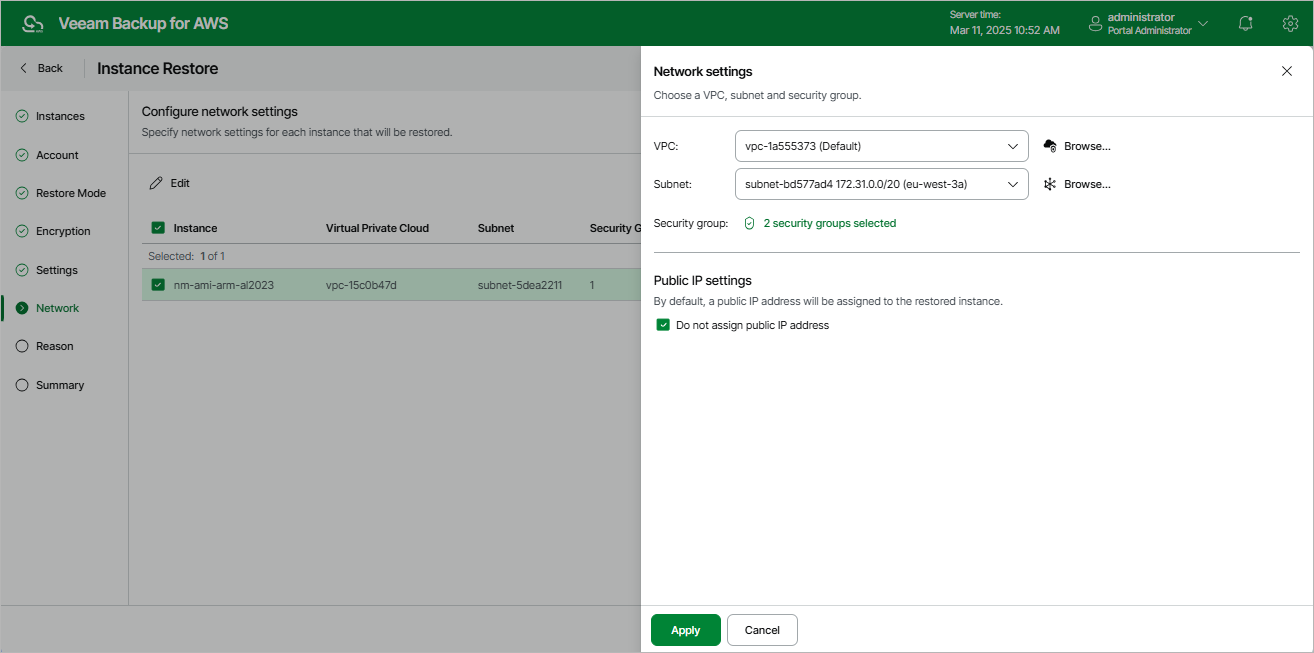The width and height of the screenshot is (1314, 653).
Task: Open the 2 security groups selected link
Action: (829, 223)
